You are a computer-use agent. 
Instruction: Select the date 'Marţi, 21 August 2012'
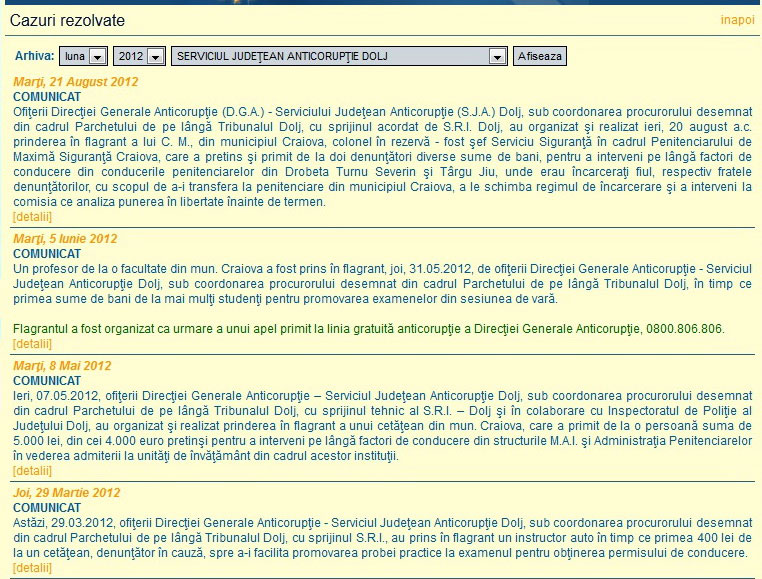tap(76, 82)
